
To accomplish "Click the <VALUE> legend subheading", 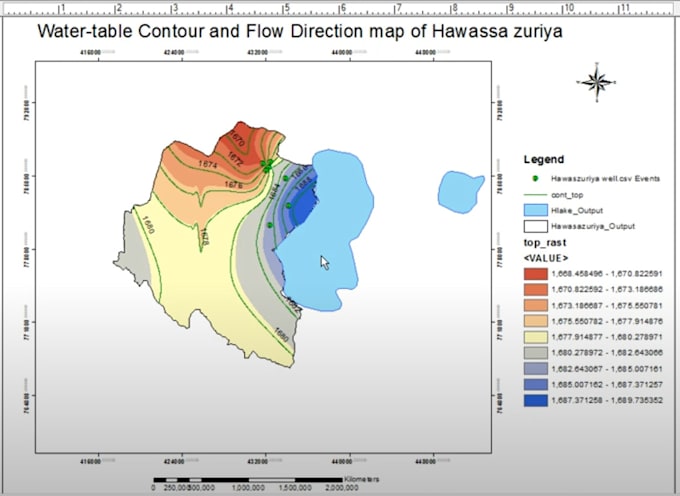I will point(546,258).
